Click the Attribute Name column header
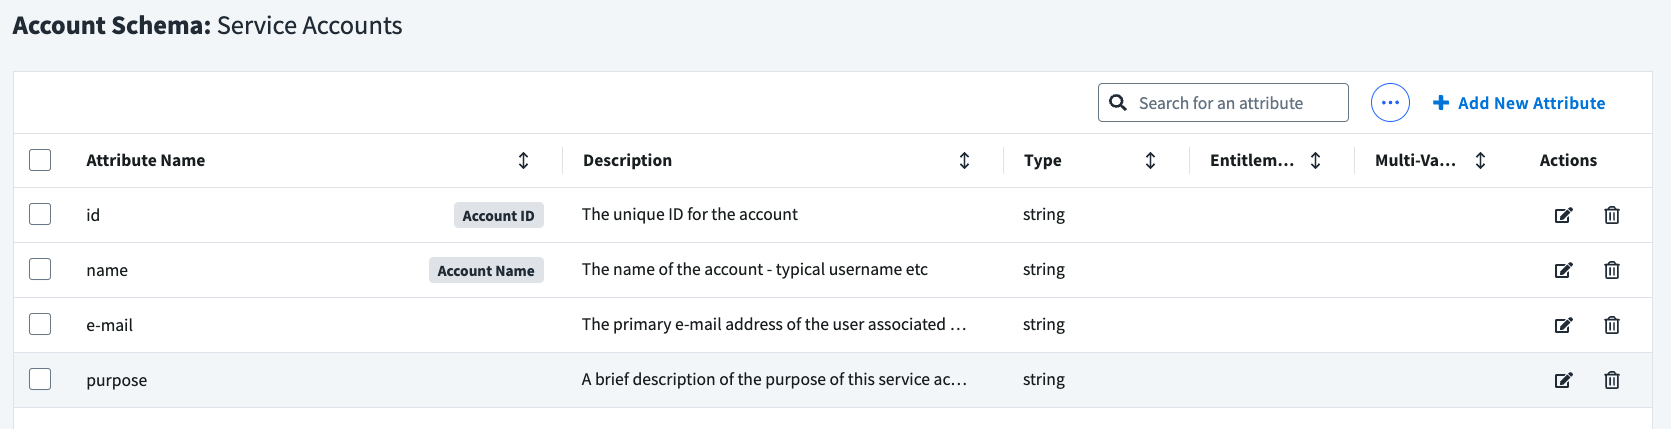The image size is (1671, 429). (x=145, y=160)
